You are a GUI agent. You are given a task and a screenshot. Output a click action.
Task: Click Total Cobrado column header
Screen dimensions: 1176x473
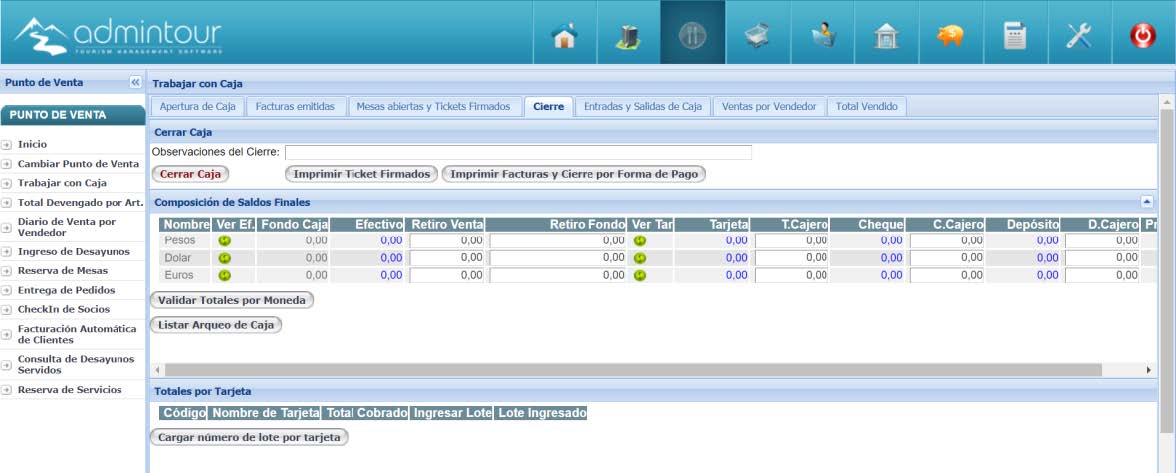tap(367, 412)
